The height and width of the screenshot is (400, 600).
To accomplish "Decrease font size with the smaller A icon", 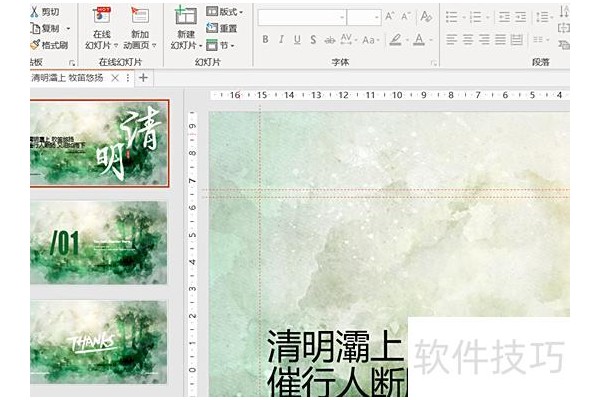I will (406, 16).
